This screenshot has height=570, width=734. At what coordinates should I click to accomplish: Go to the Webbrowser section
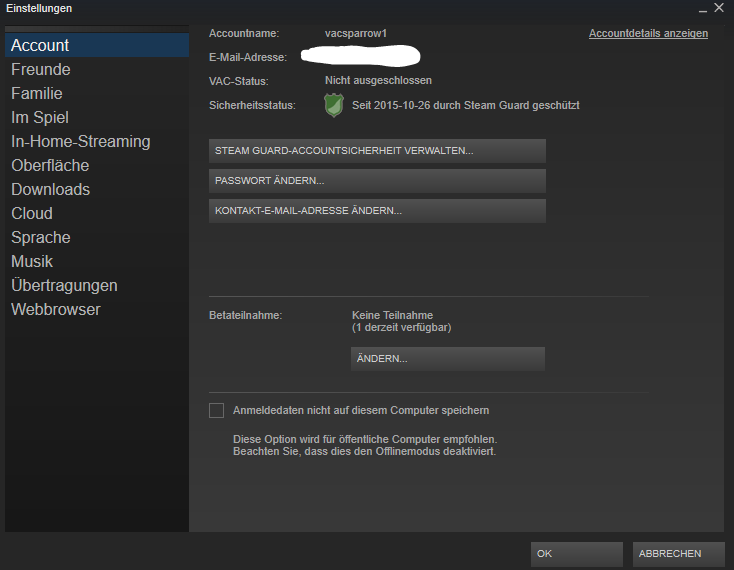(97, 309)
